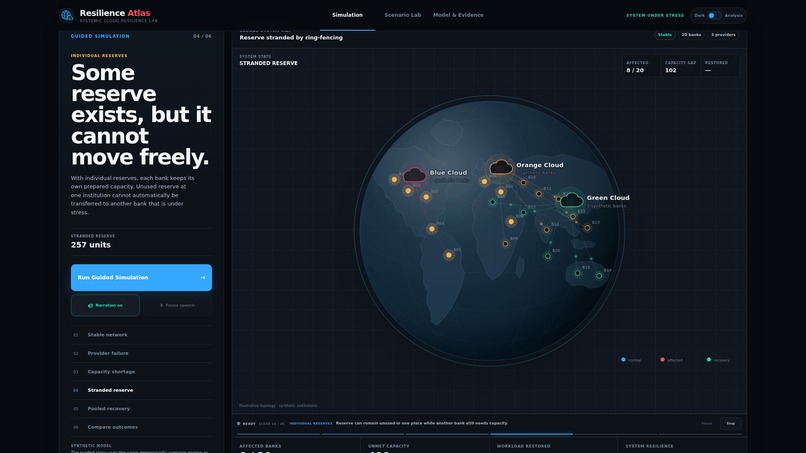Click bank node B05 on the globe
The image size is (806, 453).
(x=449, y=255)
